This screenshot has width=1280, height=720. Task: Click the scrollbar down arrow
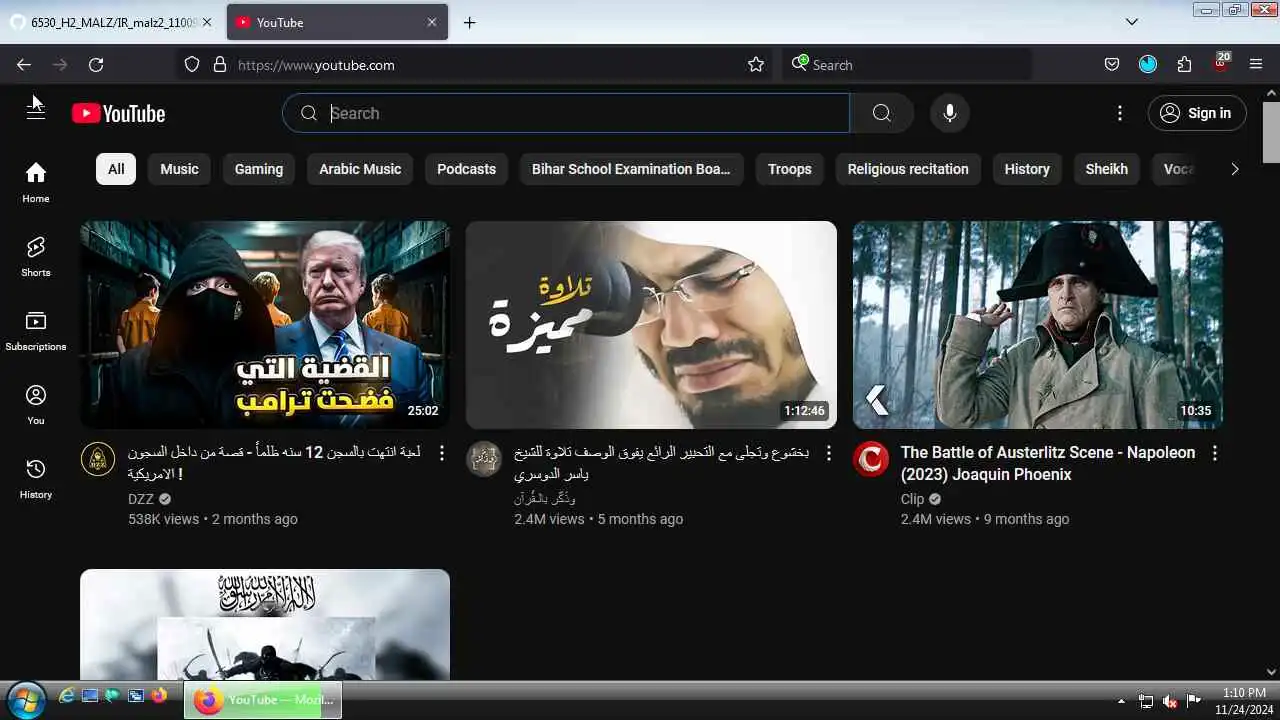[1271, 672]
